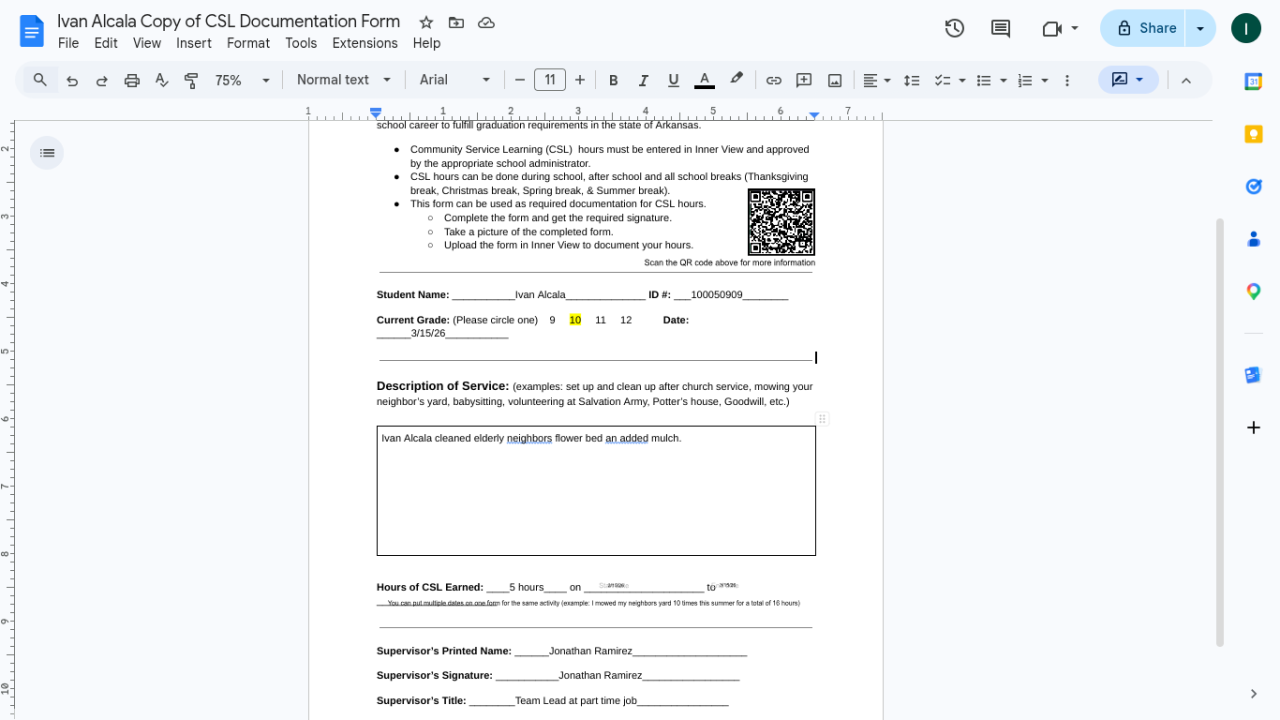Viewport: 1280px width, 720px height.
Task: Open the zoom level 75% dropdown
Action: 242,80
